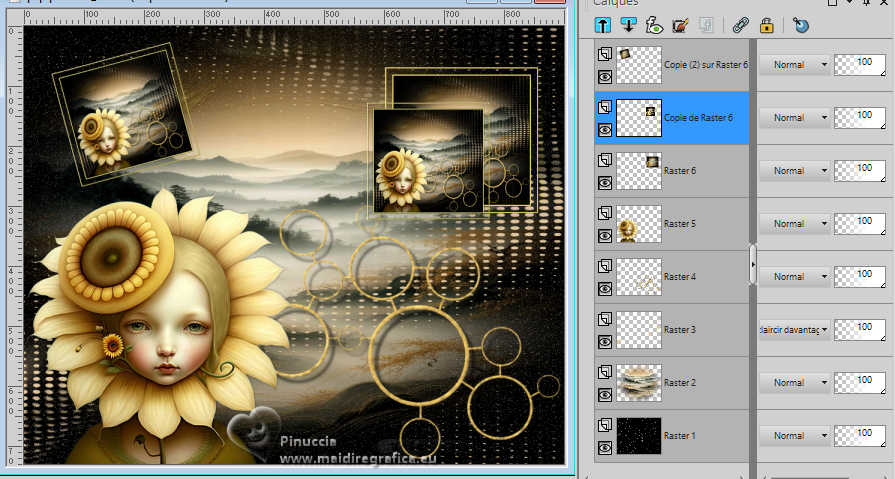Toggle the eye icon for Raster 5

pos(604,236)
